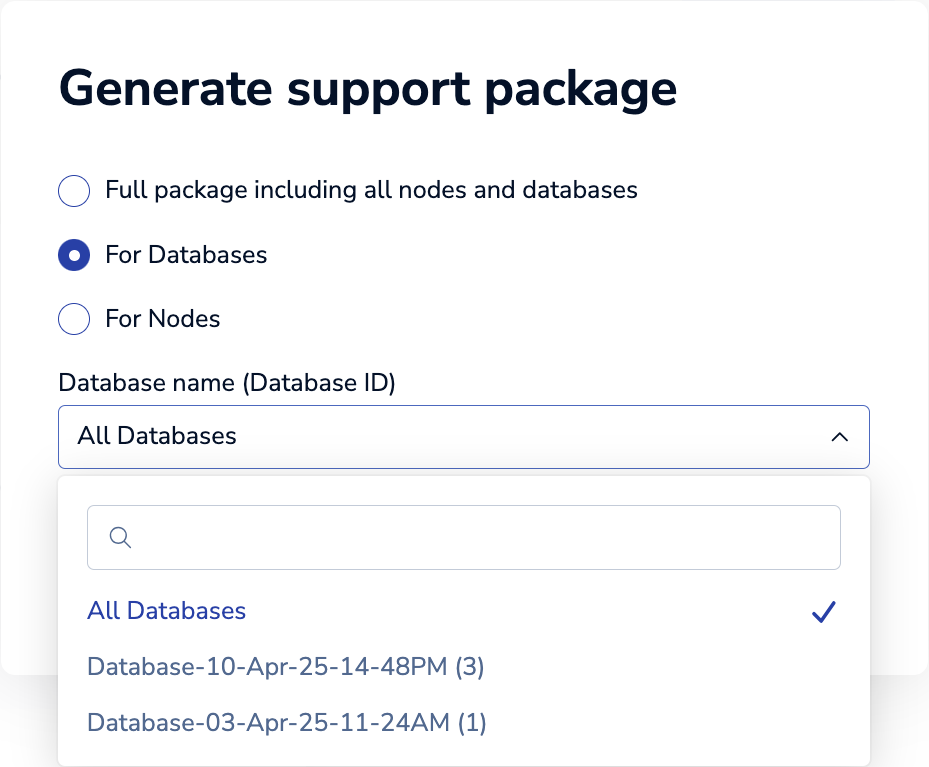The width and height of the screenshot is (929, 767).
Task: Expand the database selection list
Action: point(464,436)
